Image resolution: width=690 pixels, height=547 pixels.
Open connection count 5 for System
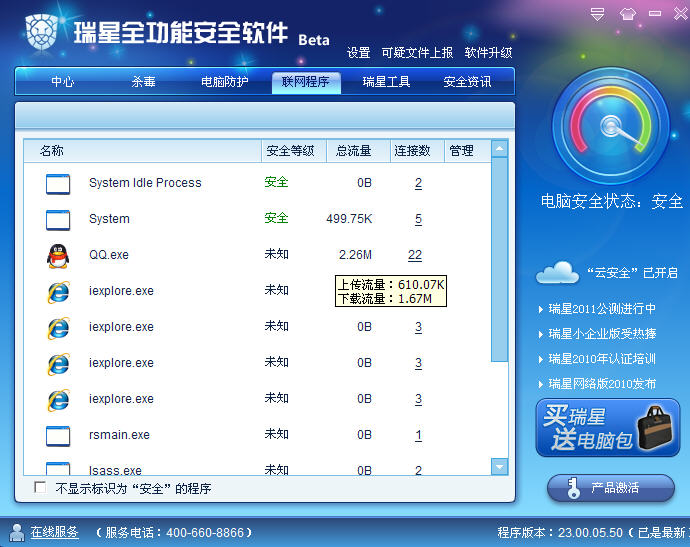click(418, 219)
